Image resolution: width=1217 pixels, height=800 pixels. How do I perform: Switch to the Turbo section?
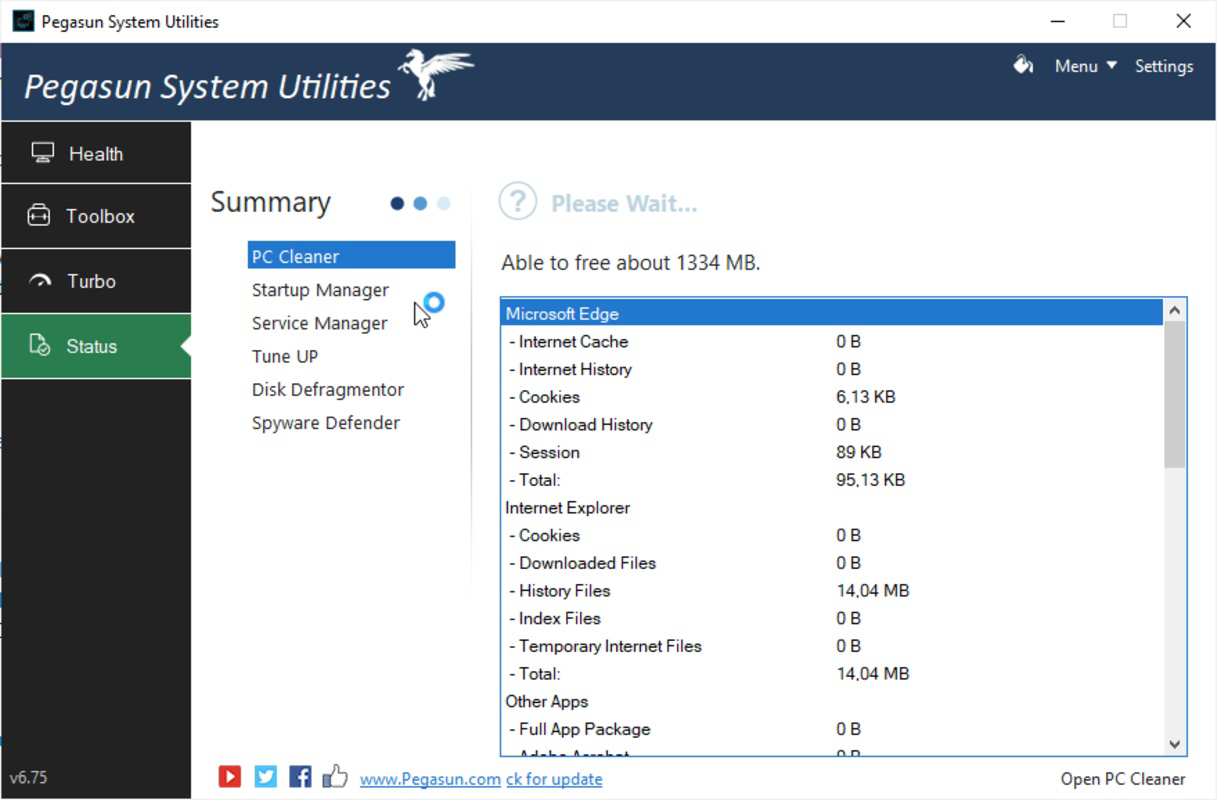[96, 281]
